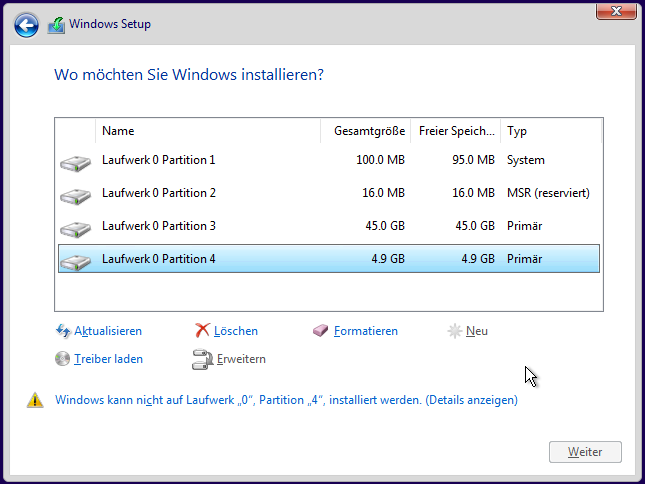Click the Treiber laden disc icon
Image resolution: width=645 pixels, height=484 pixels.
(63, 359)
